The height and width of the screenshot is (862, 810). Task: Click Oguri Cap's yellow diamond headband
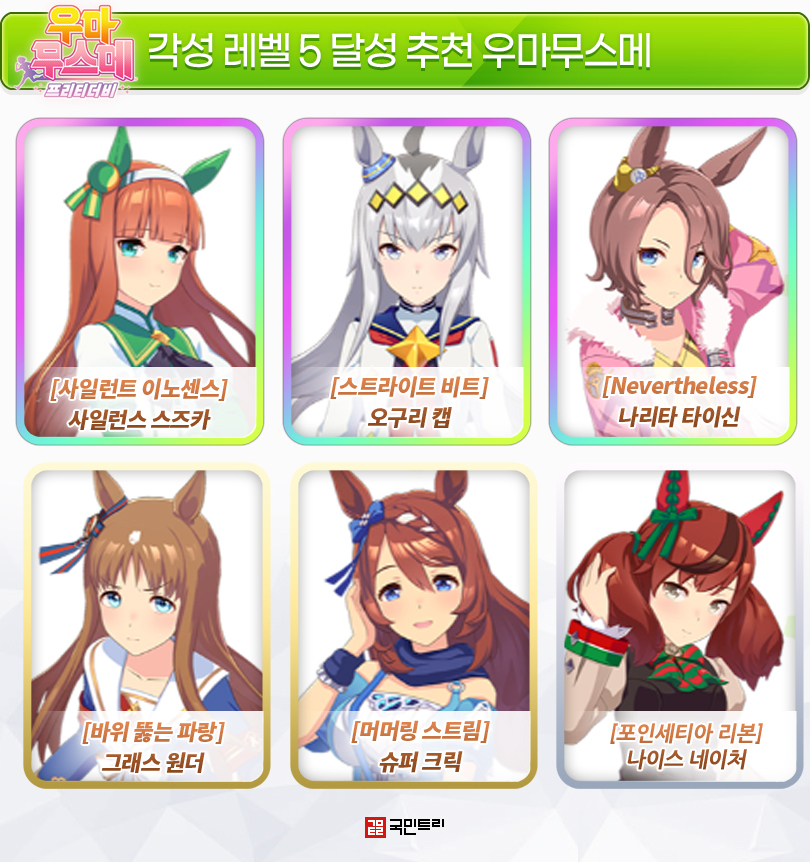(x=417, y=196)
